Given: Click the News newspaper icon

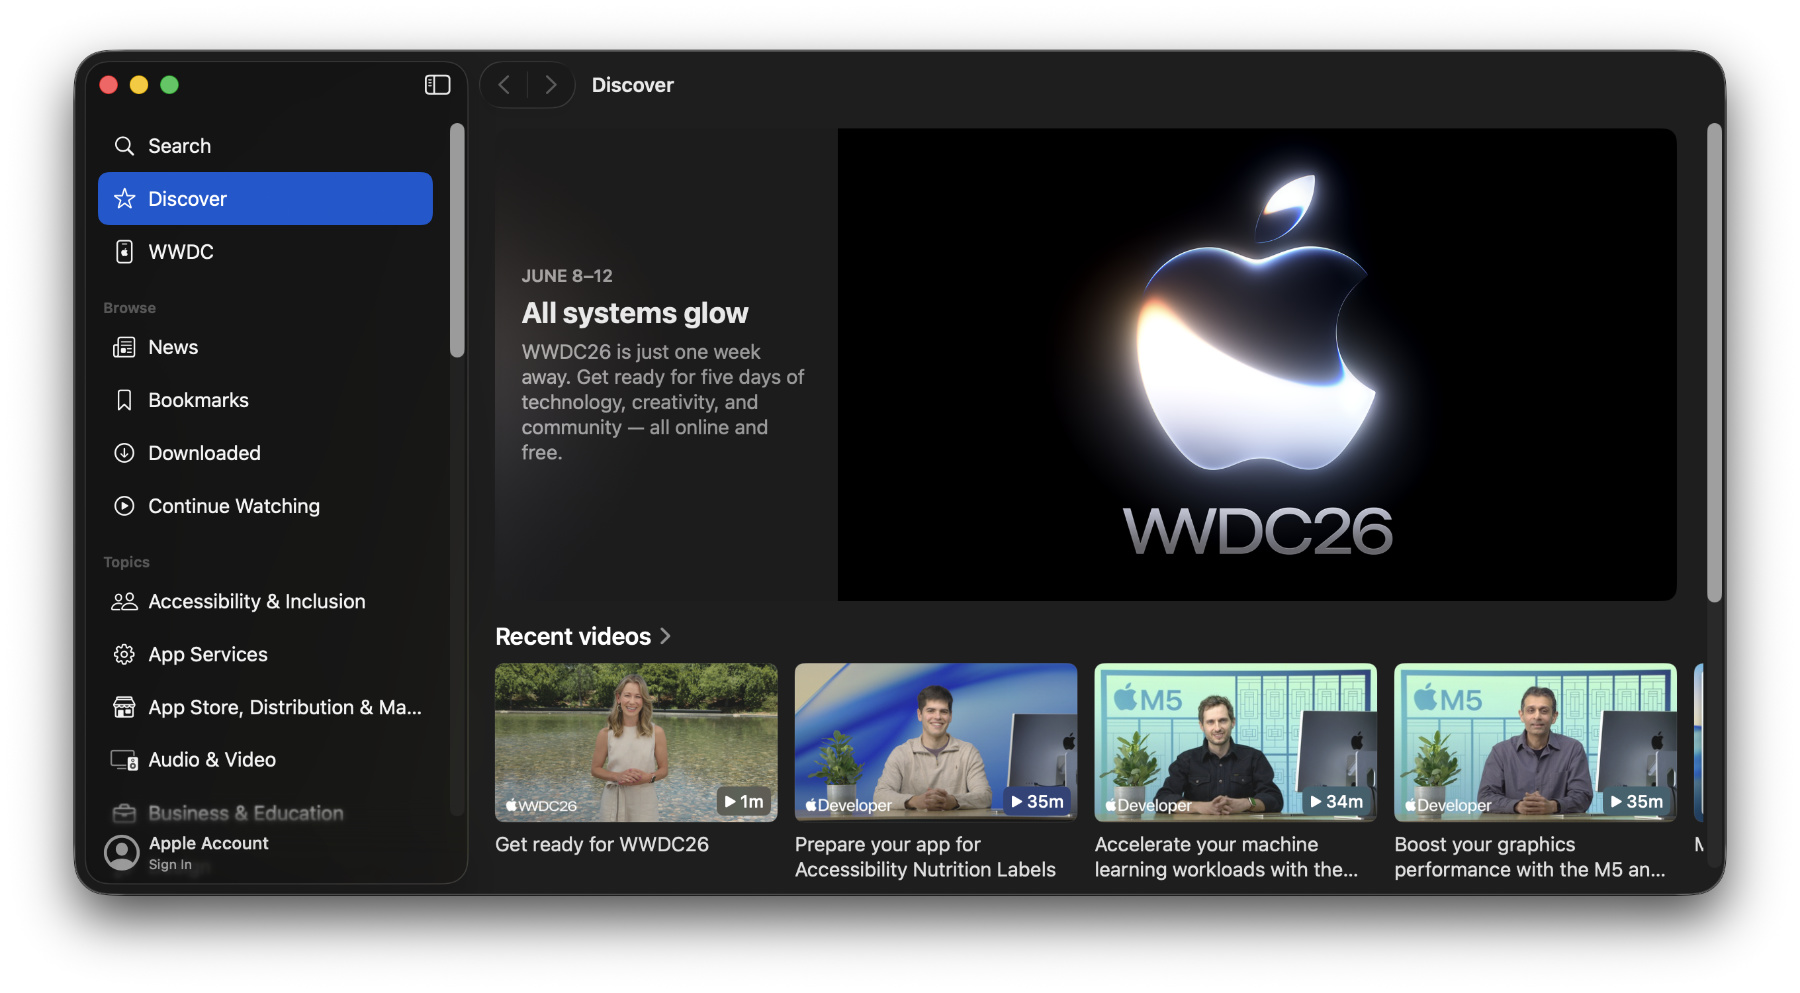Looking at the screenshot, I should [x=124, y=347].
